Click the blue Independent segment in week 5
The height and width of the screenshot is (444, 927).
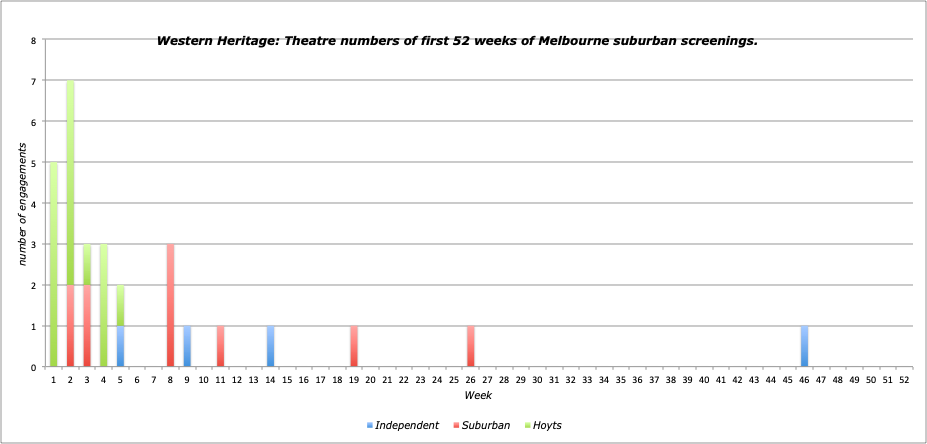click(x=120, y=346)
